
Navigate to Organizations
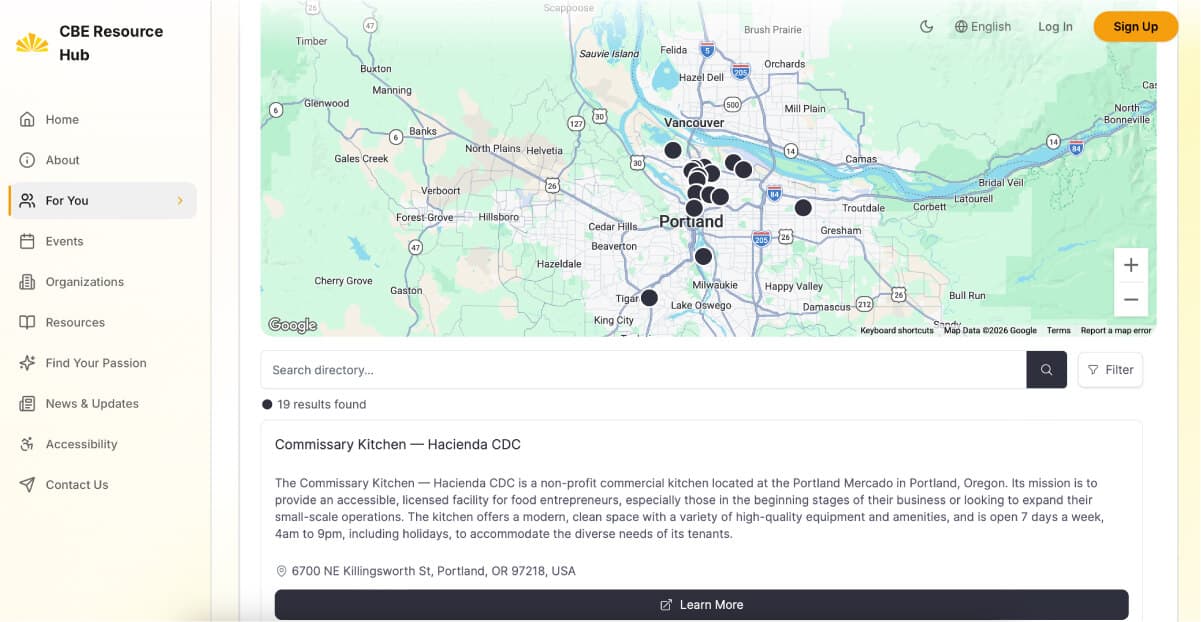coord(85,282)
